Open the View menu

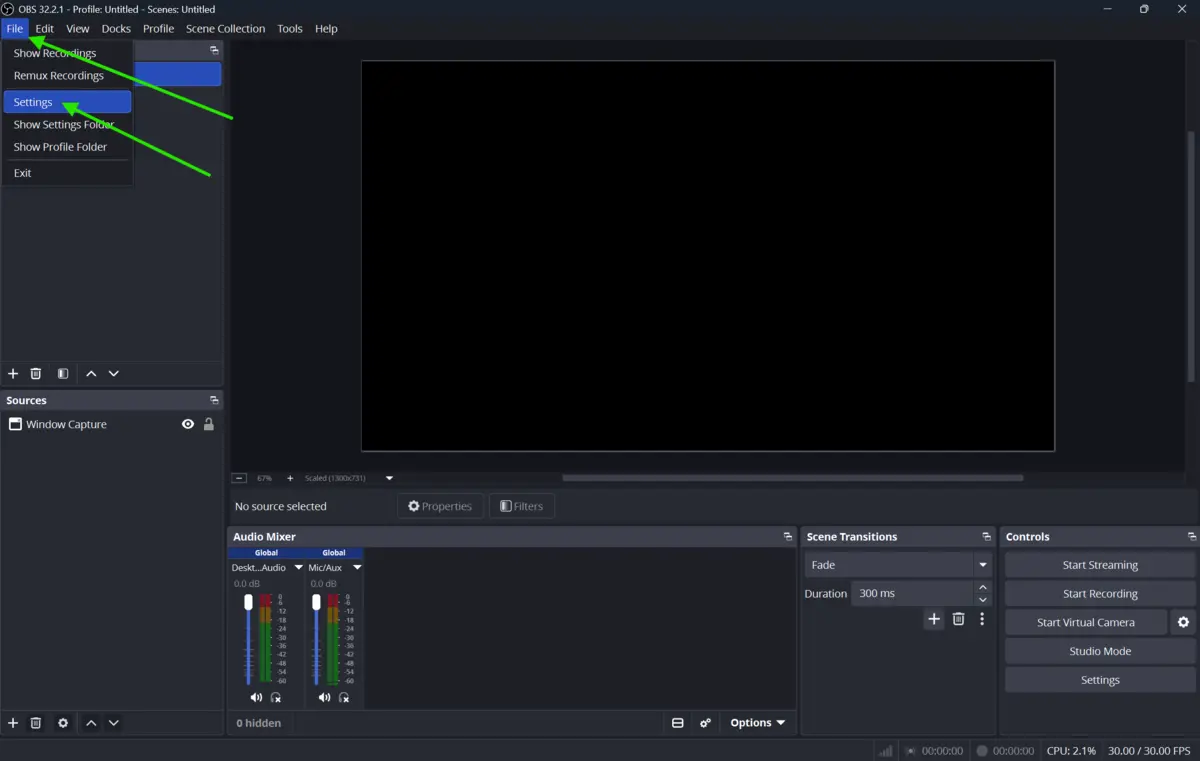(x=77, y=28)
